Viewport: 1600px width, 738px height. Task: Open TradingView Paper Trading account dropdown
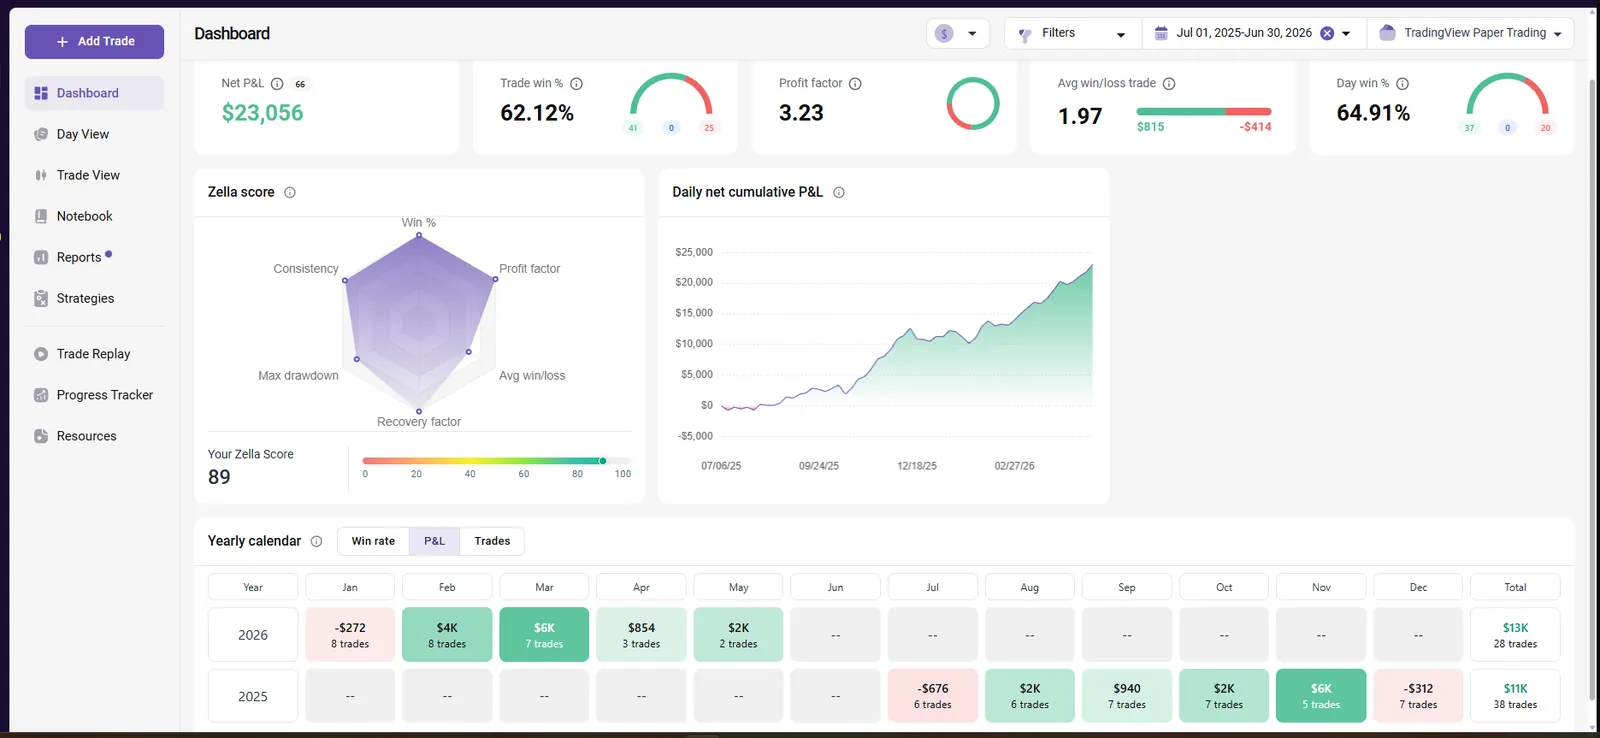pyautogui.click(x=1470, y=33)
